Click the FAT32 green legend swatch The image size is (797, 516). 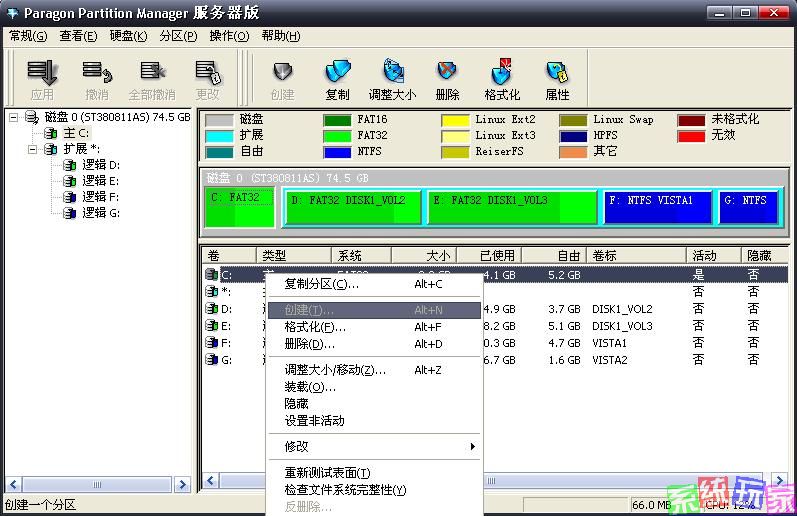337,136
